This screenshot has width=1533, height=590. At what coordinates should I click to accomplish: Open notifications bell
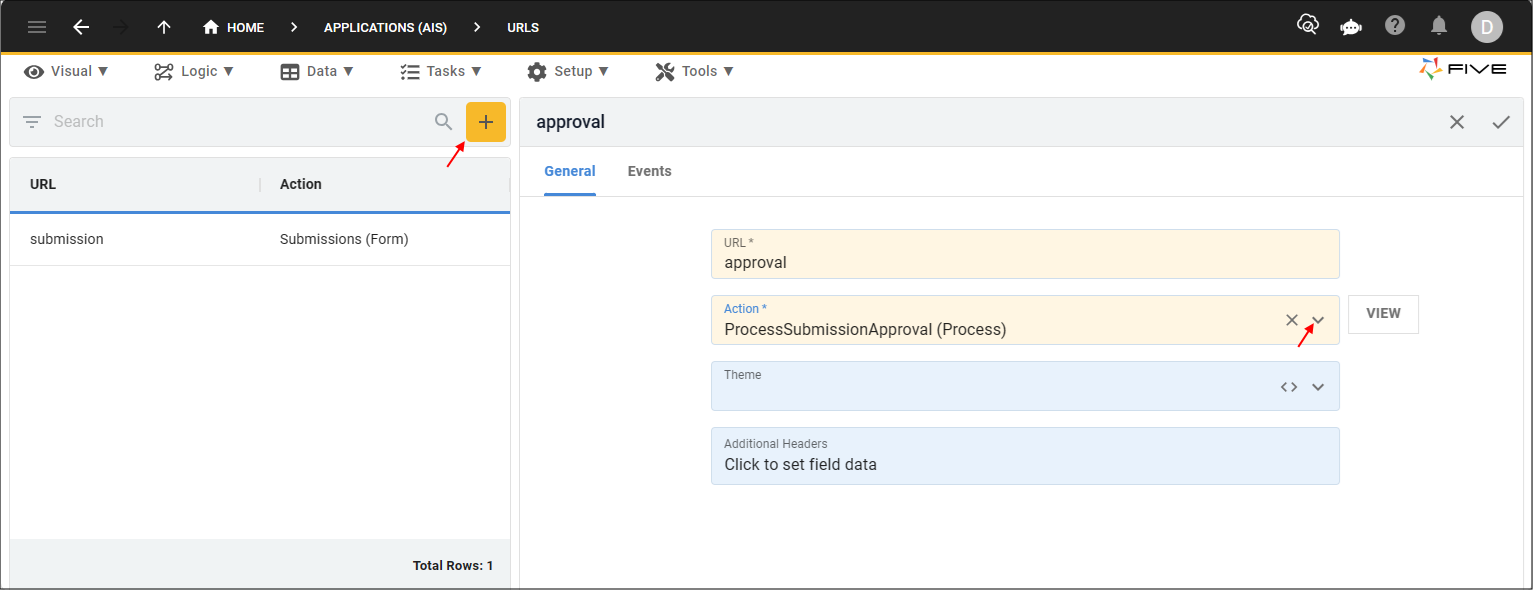(1439, 26)
